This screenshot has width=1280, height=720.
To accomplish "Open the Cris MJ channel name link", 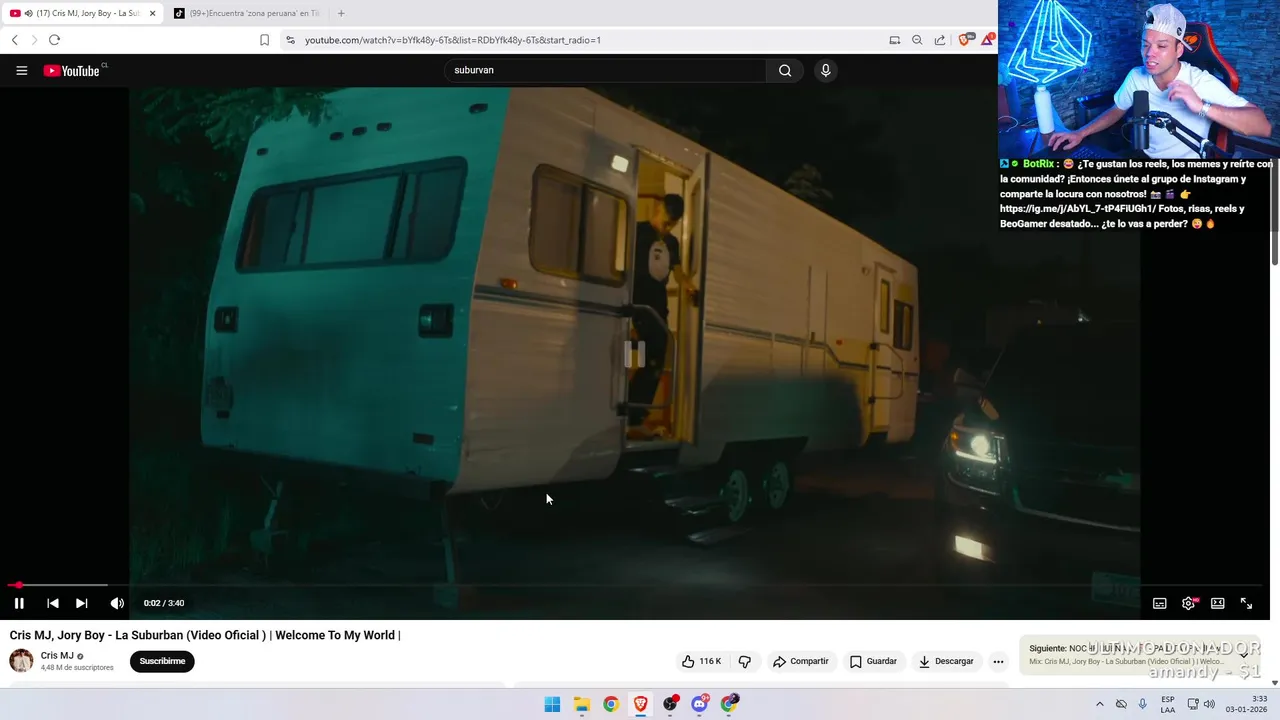I will (57, 656).
